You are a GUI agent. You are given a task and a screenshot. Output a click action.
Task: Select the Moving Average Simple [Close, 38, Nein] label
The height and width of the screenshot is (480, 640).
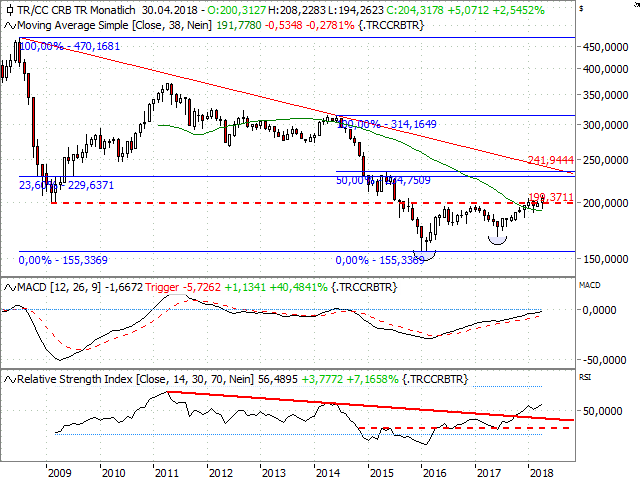(114, 26)
